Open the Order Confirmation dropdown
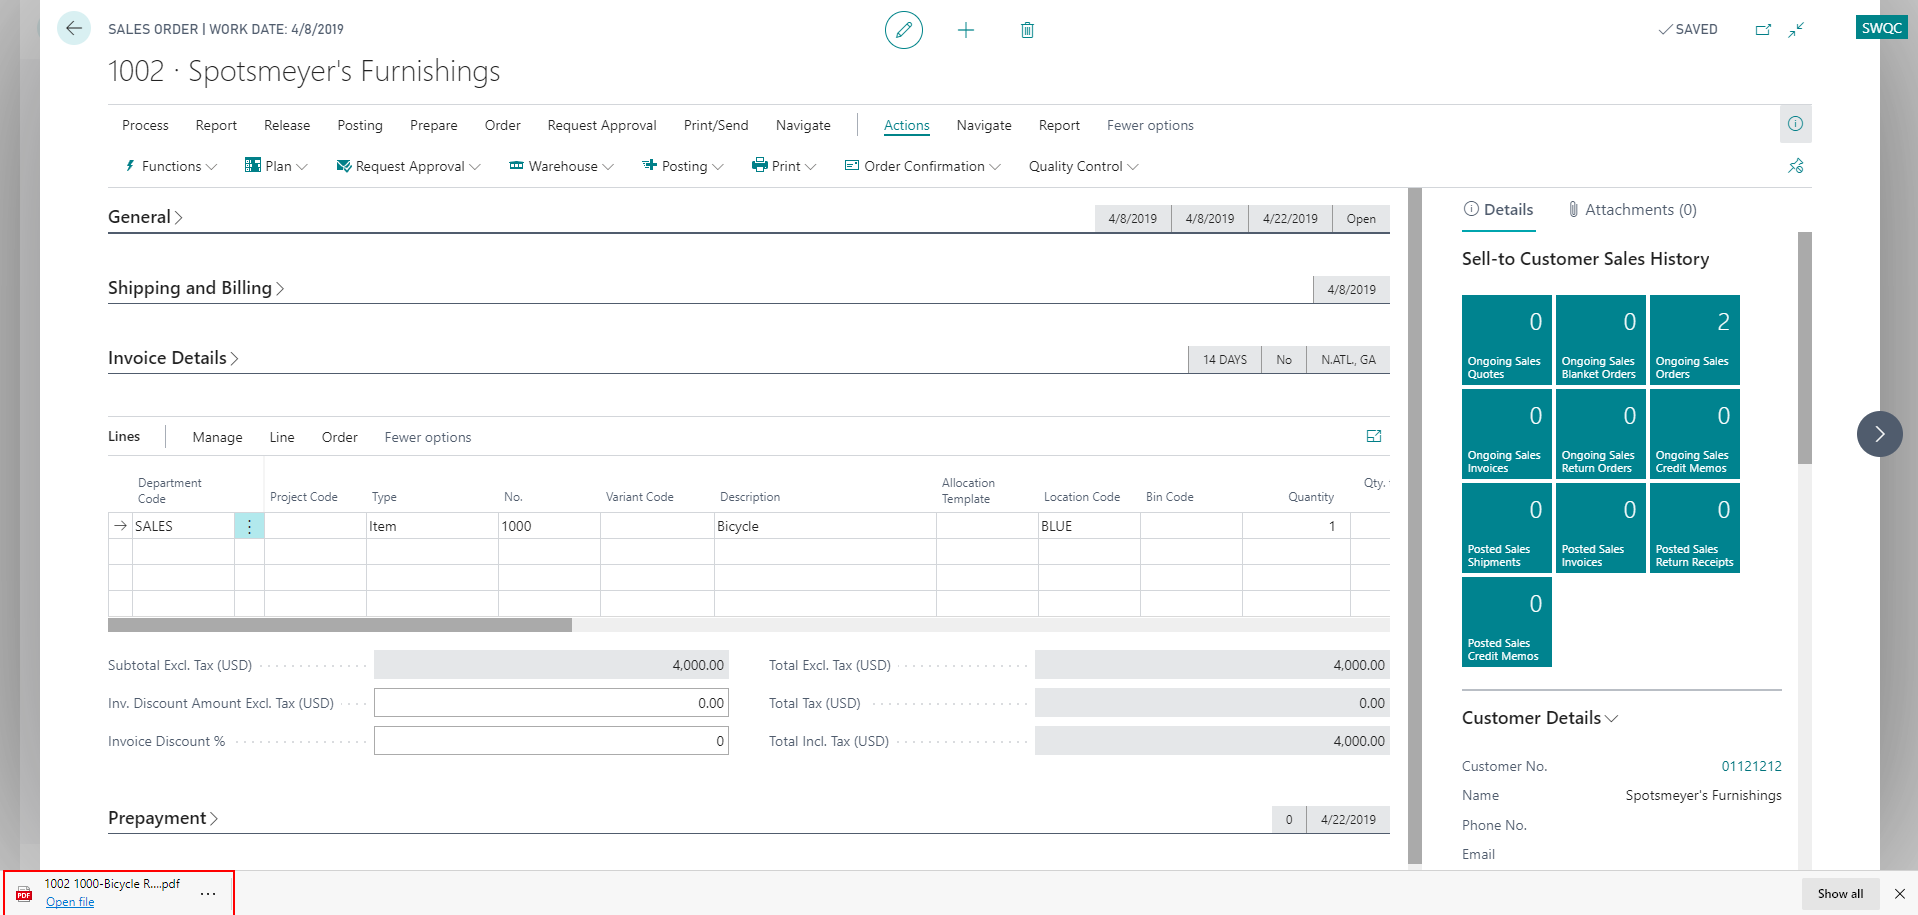This screenshot has width=1918, height=915. 923,166
